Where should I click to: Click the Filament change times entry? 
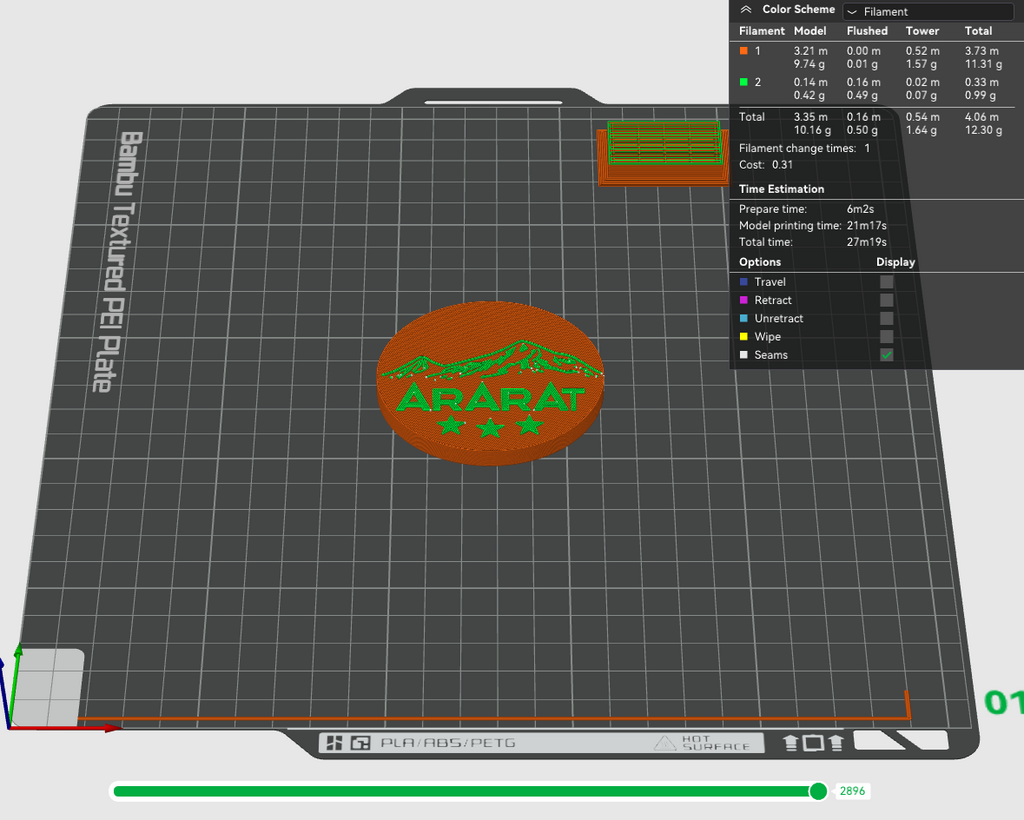click(804, 148)
